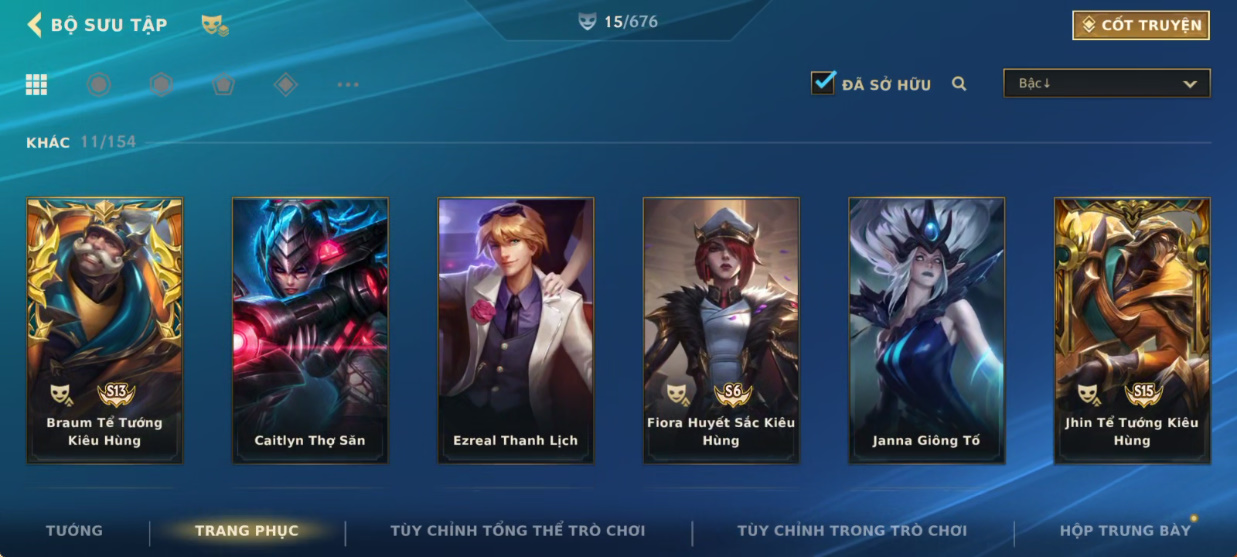The image size is (1237, 557).
Task: Select the hexagon rarity filter icon
Action: click(x=161, y=85)
